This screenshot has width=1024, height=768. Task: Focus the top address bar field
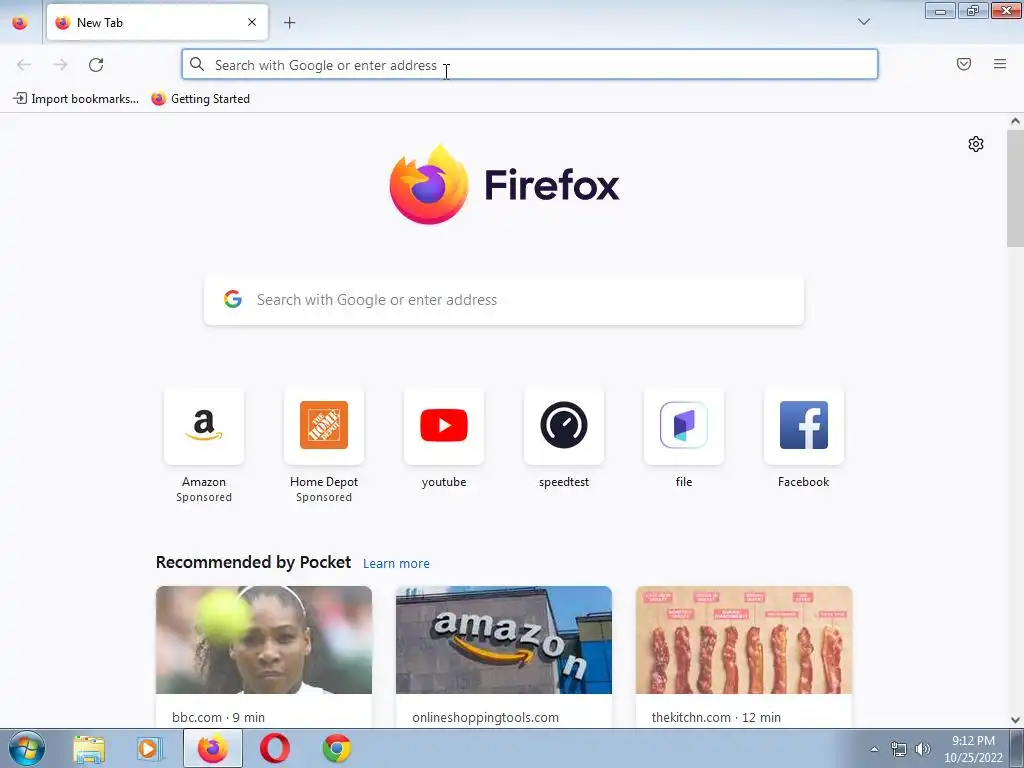tap(530, 64)
